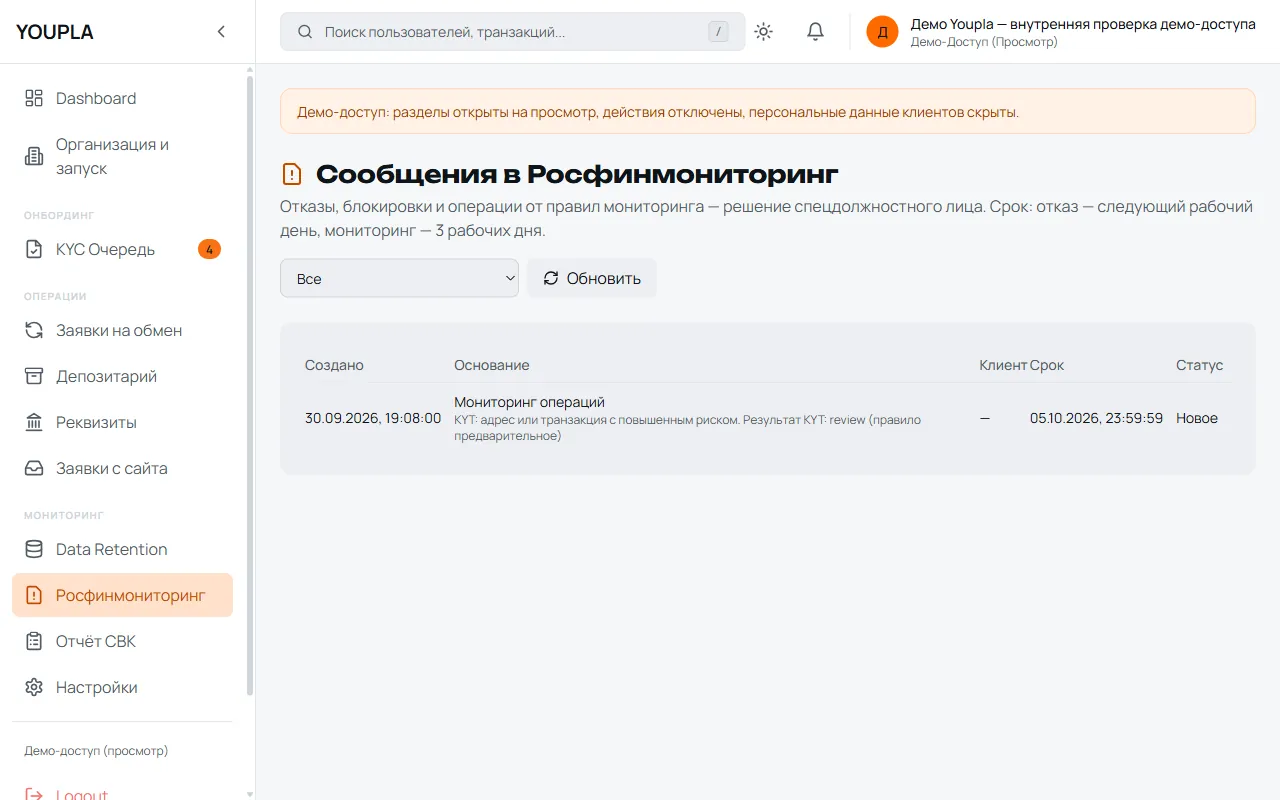Click the gear icon for Настройки

(x=34, y=687)
